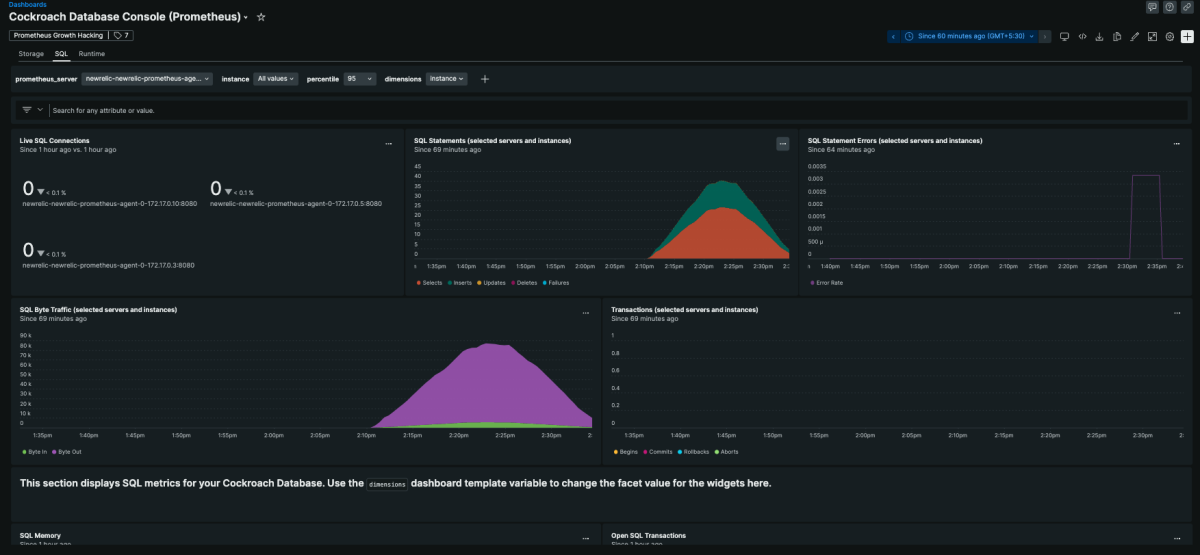Switch to the Storage tab
1200x555 pixels.
tap(31, 53)
